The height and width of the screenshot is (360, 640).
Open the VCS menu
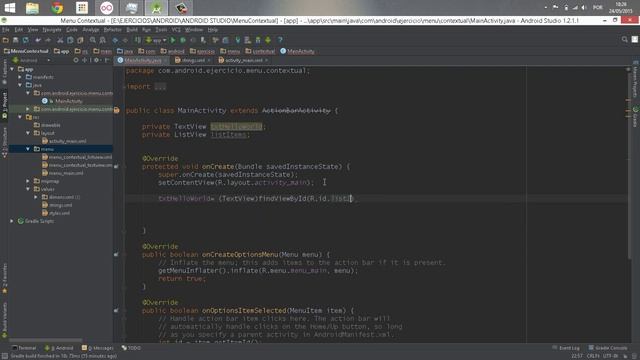(x=176, y=30)
